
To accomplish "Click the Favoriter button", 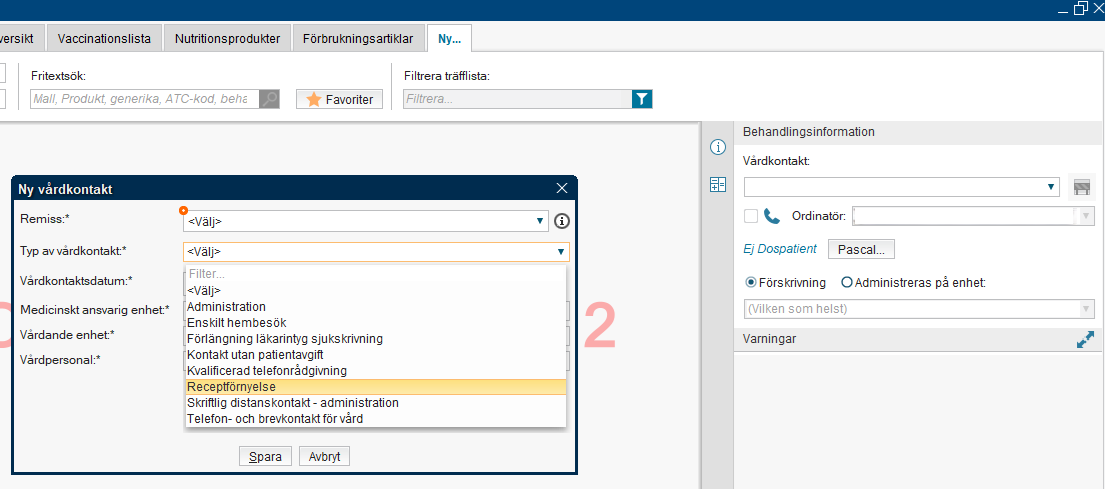I will [x=339, y=99].
